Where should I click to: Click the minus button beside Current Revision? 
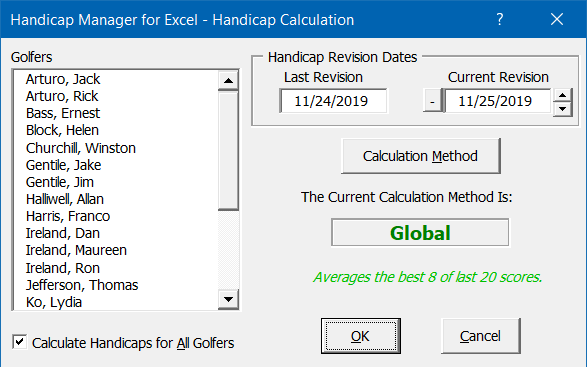pos(432,101)
